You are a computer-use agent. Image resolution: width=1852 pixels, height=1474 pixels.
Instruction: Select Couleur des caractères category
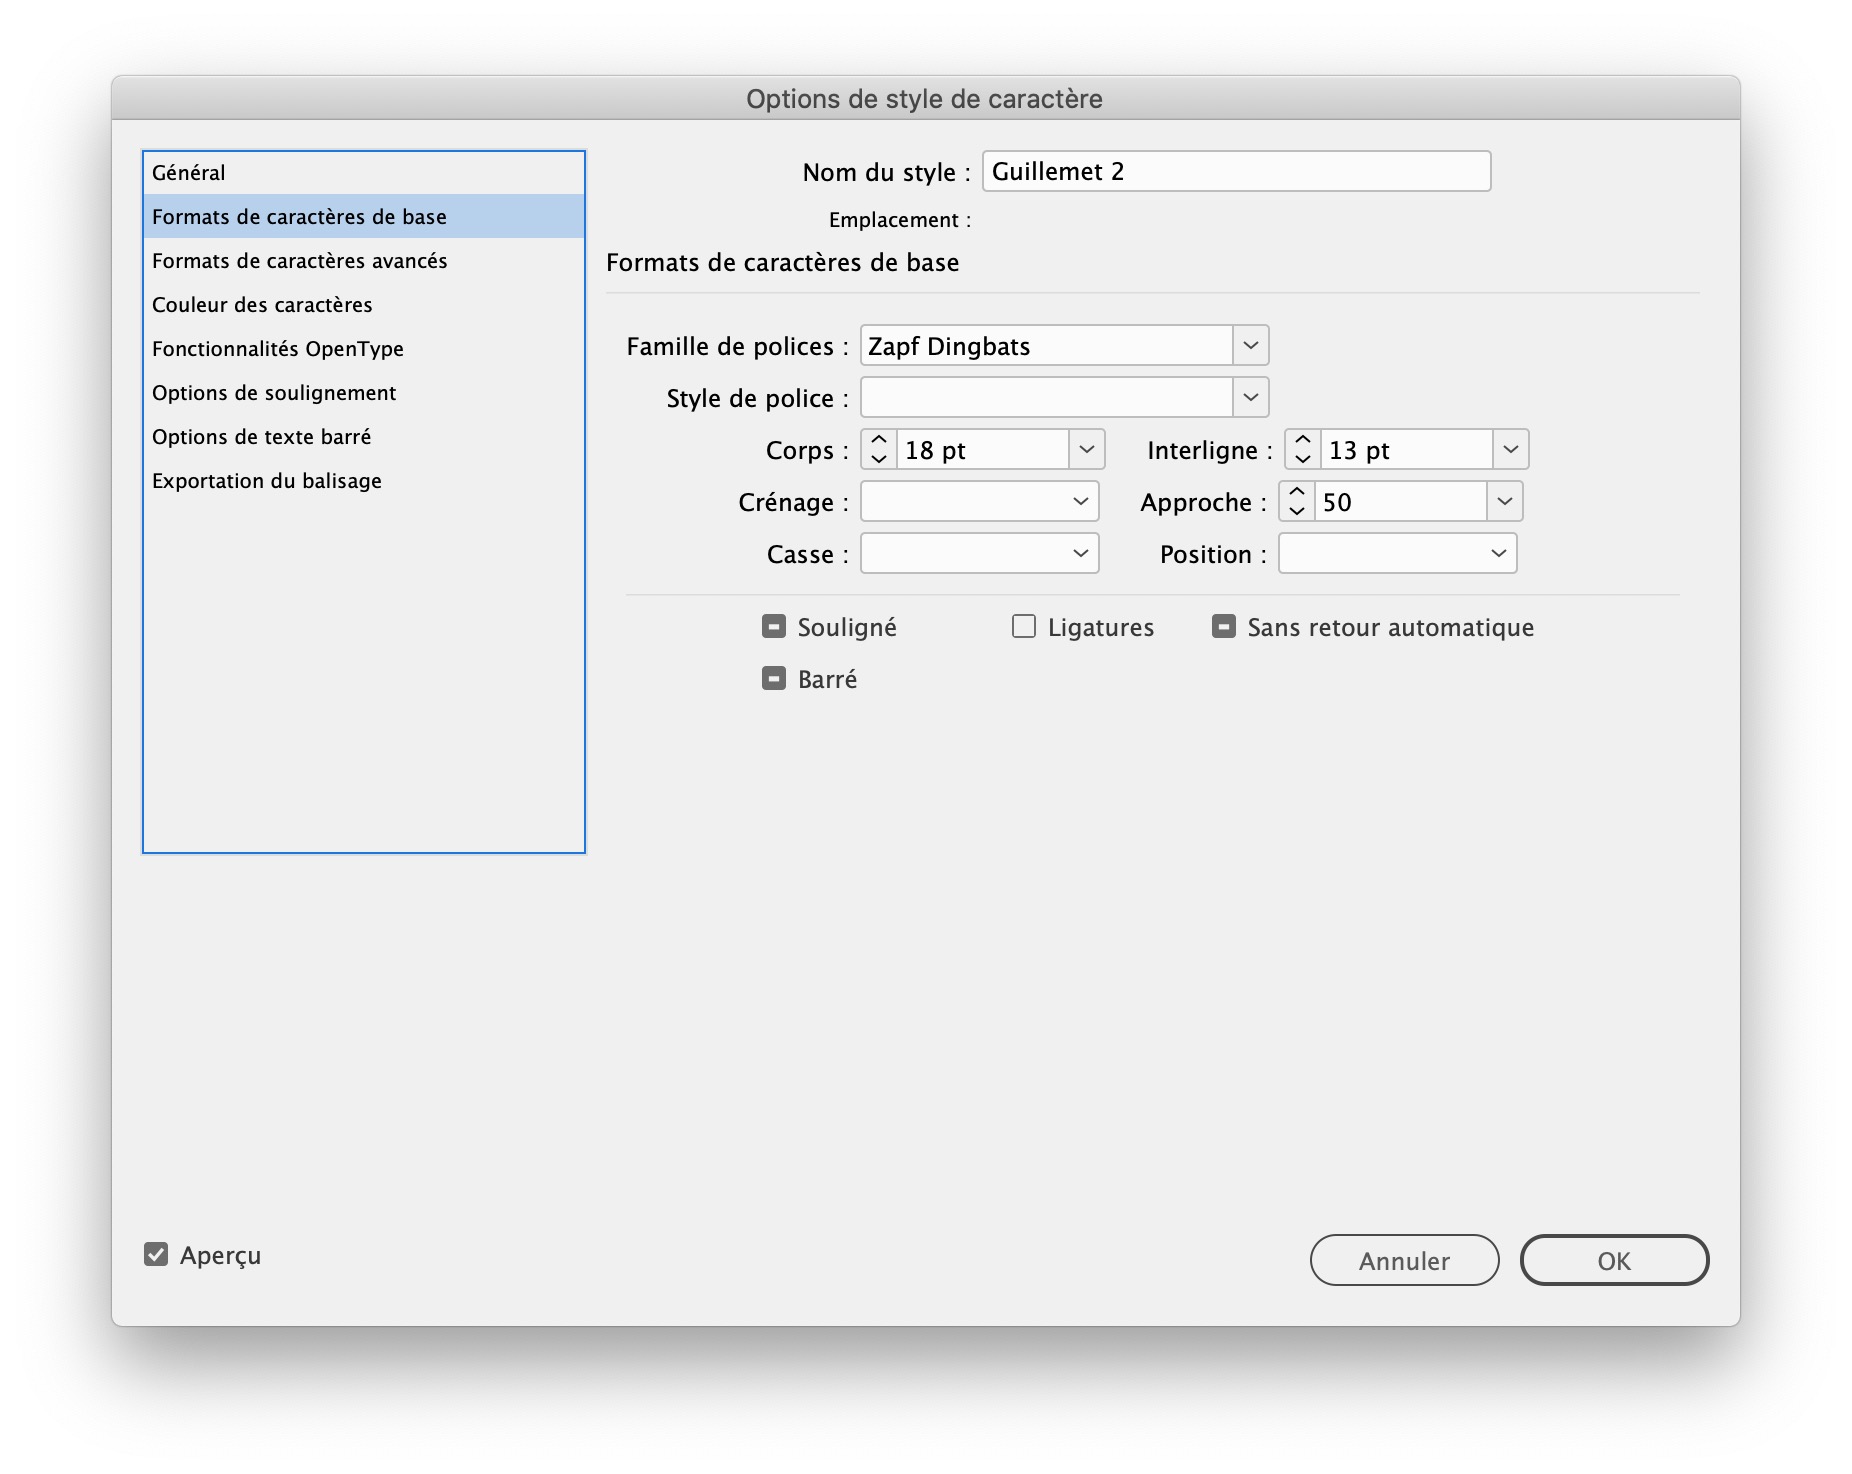[x=262, y=304]
